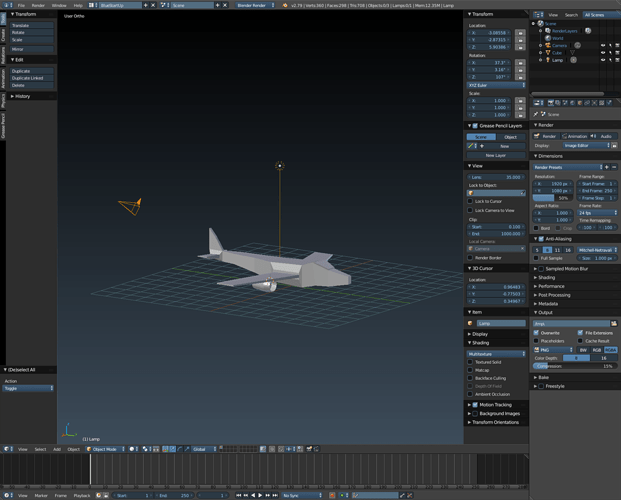
Task: Adjust the PNG Compression slider
Action: coord(575,366)
